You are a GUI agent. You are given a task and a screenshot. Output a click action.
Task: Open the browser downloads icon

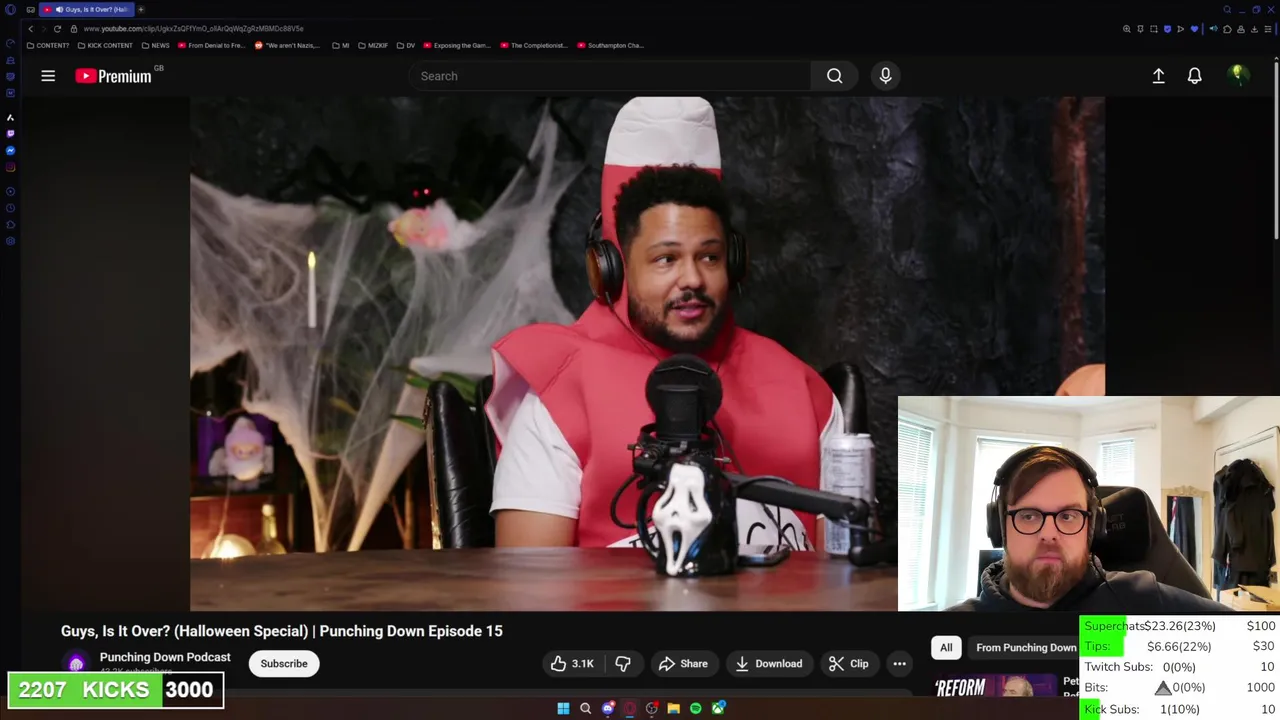point(1254,29)
